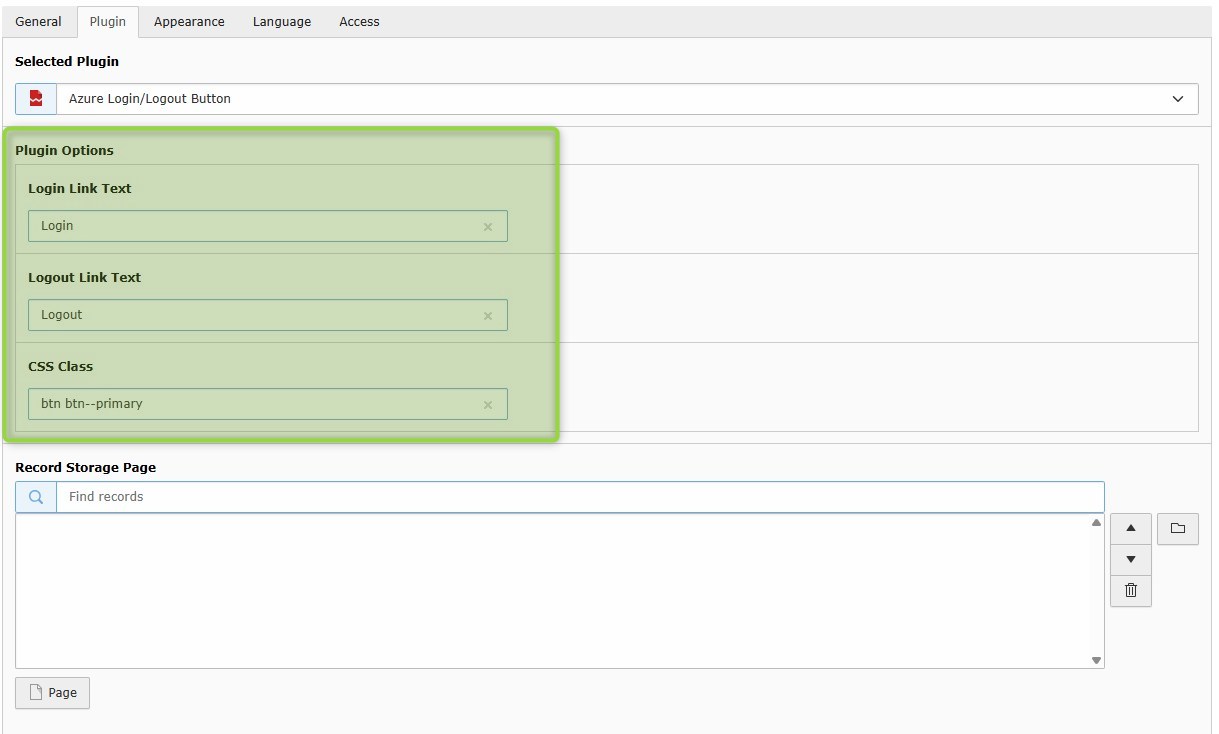Move selected record down with arrow

coord(1131,559)
